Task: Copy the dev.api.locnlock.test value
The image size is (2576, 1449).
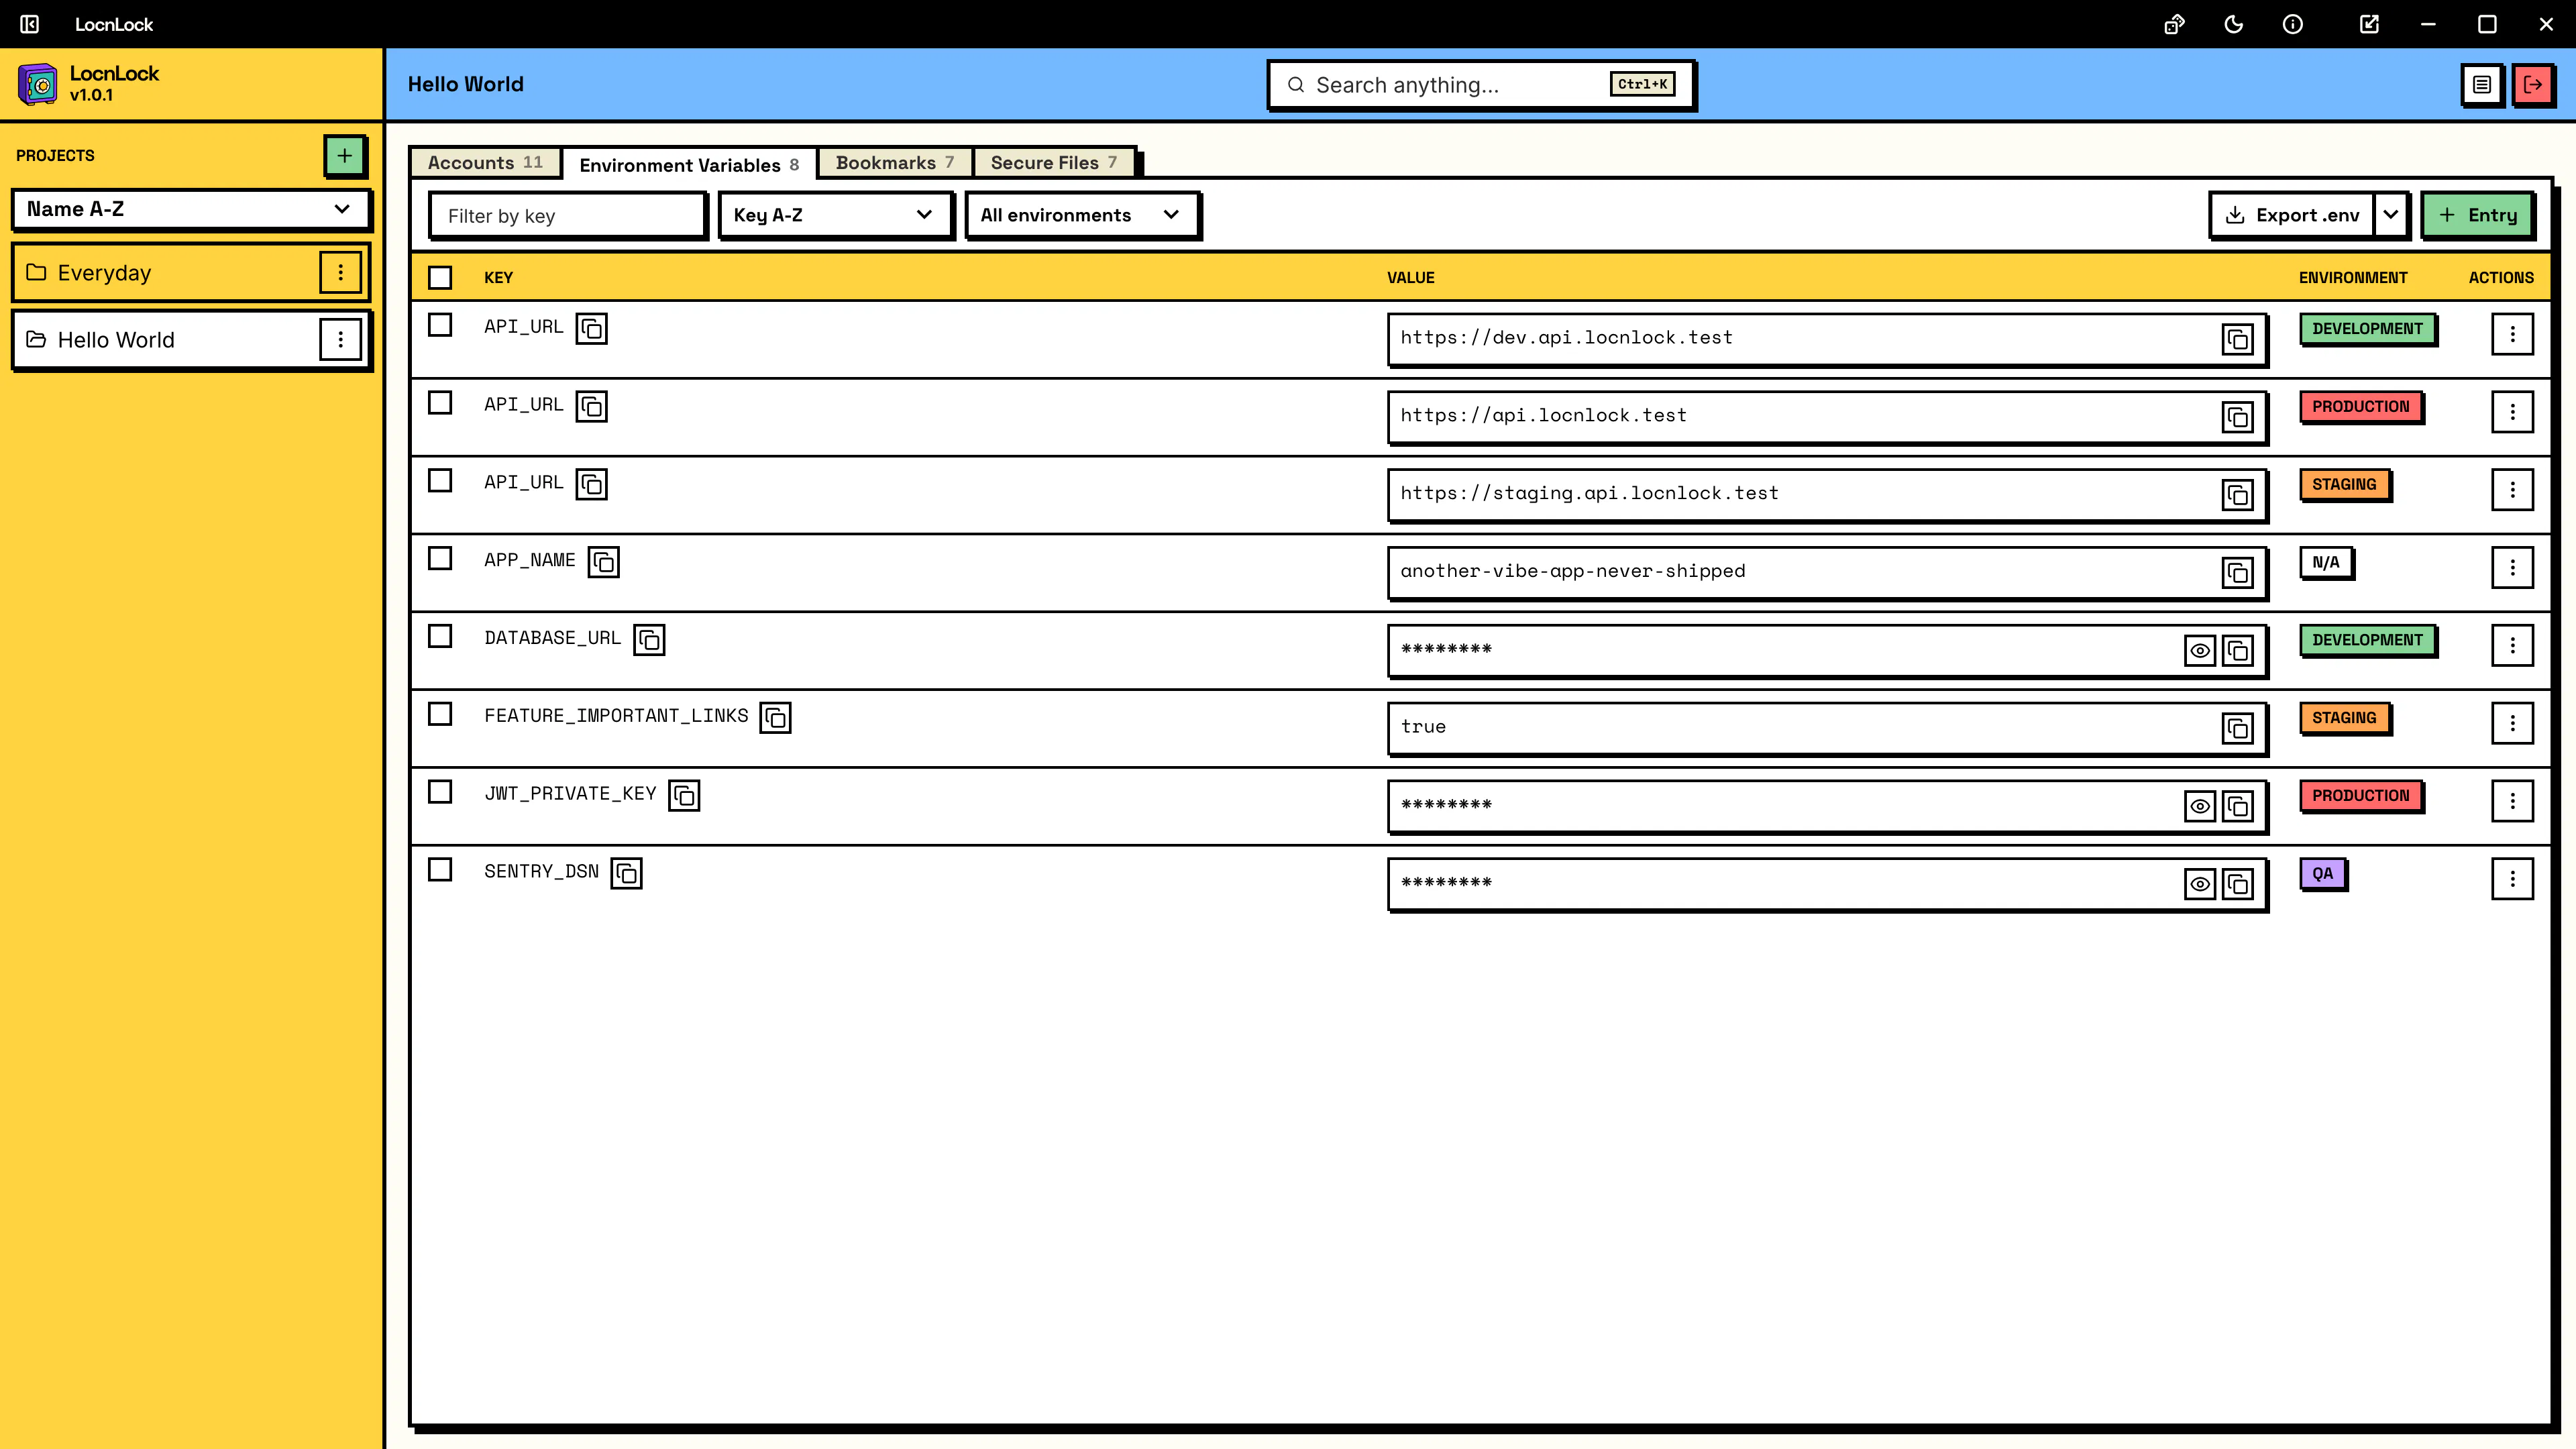Action: click(x=2238, y=339)
